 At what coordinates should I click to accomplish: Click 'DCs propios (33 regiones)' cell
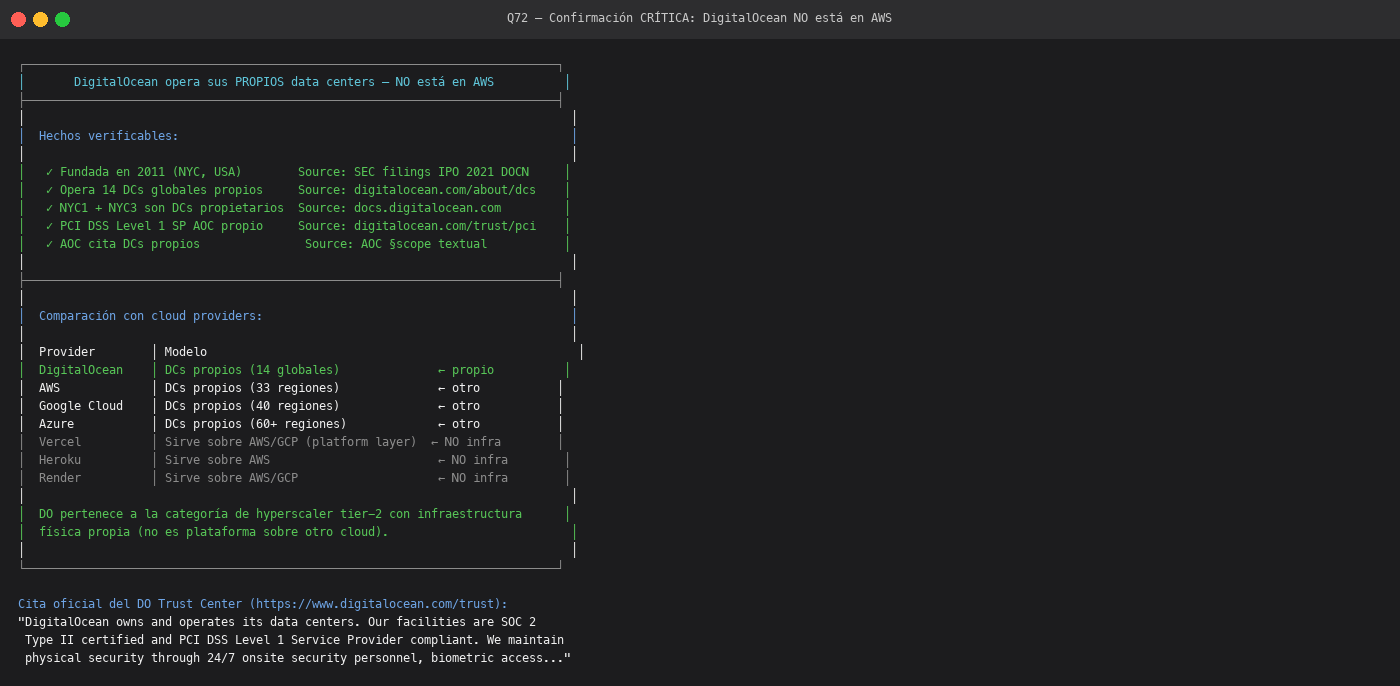pos(252,388)
